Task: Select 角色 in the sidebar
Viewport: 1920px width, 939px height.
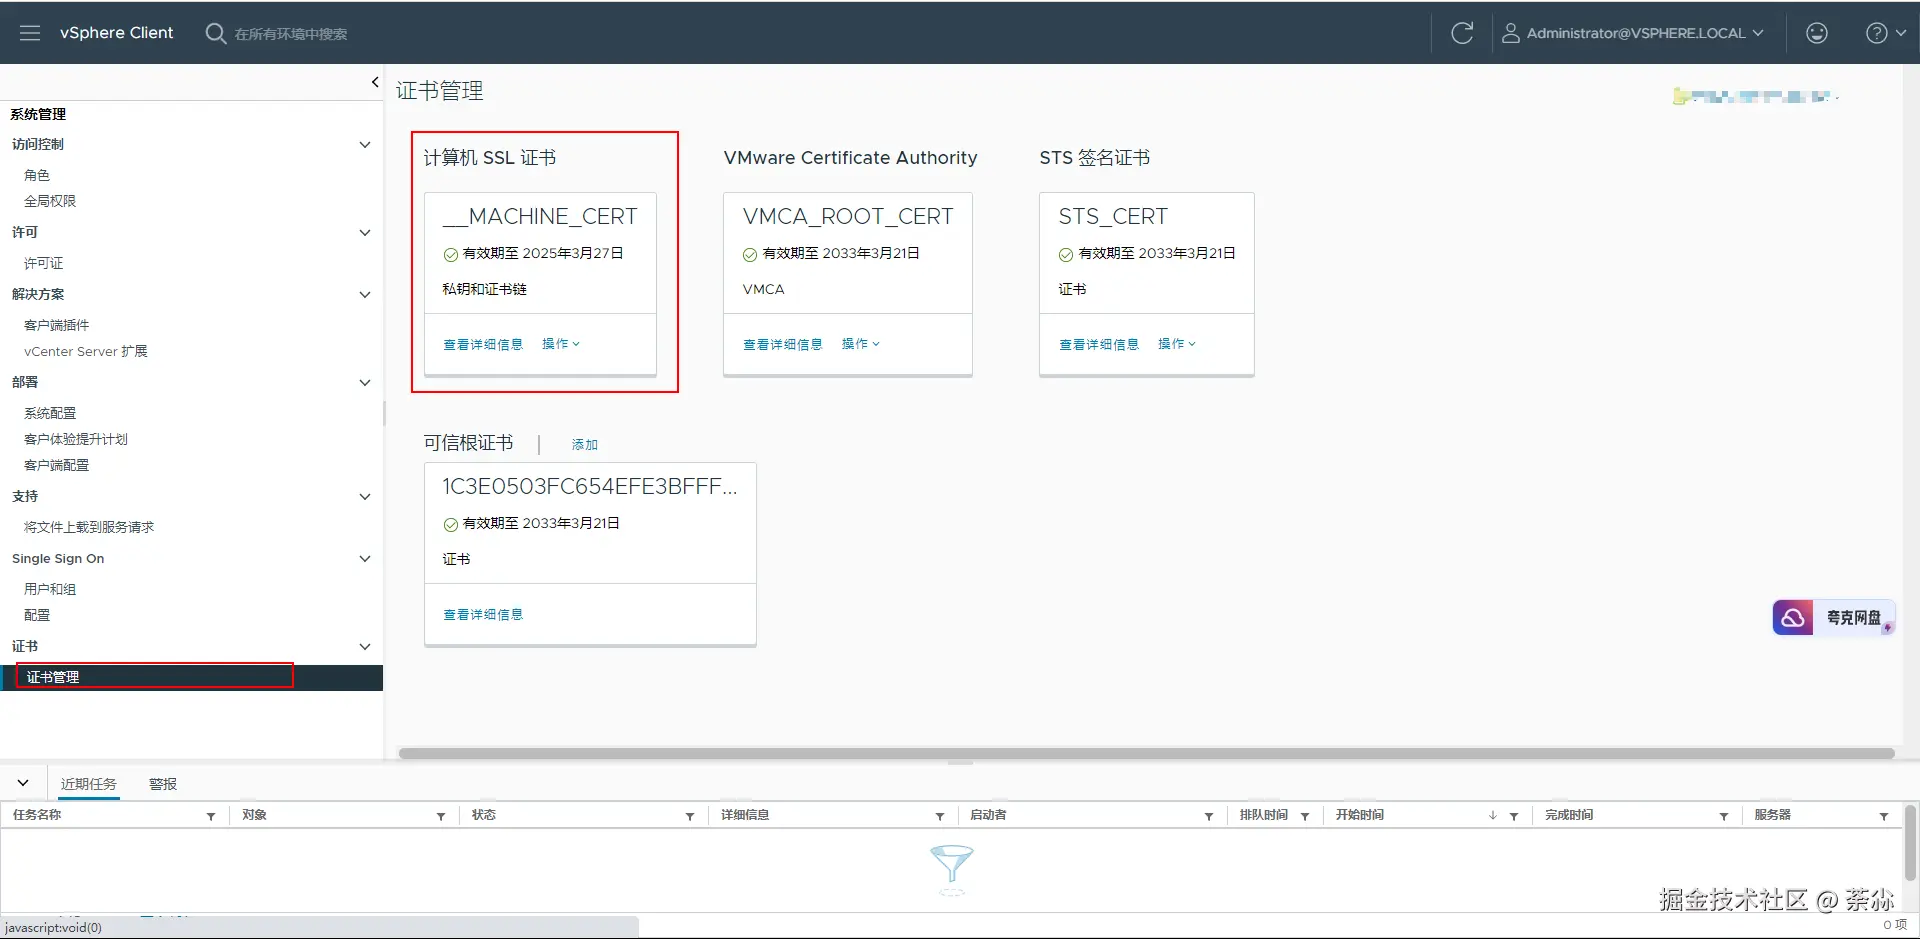Action: click(37, 175)
